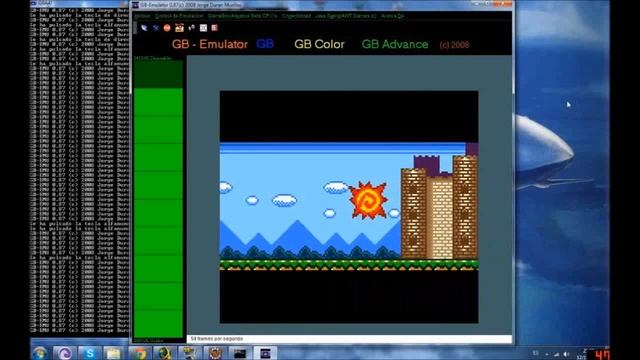
Task: Switch to the GB emulator taskbar icon
Action: pos(265,353)
